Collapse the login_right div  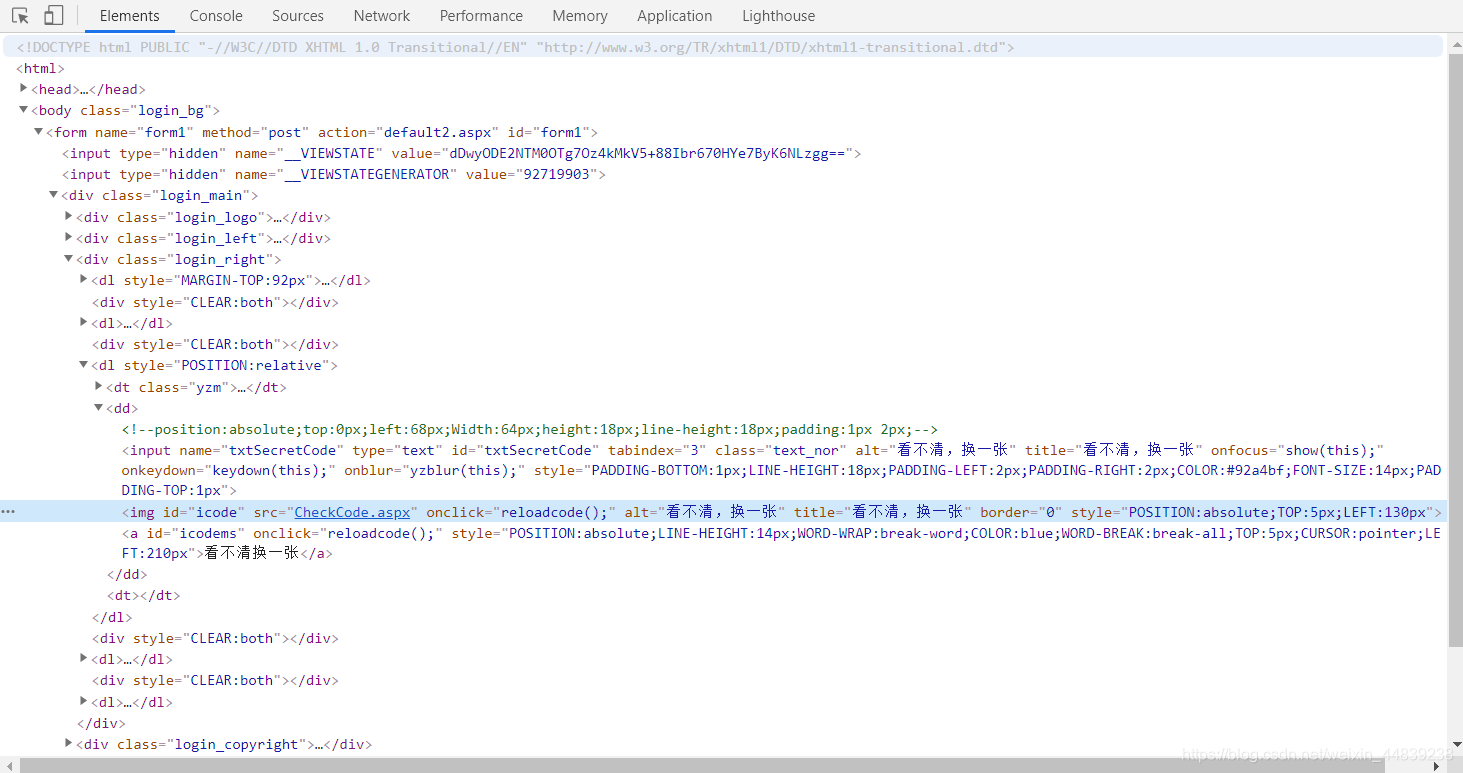coord(69,259)
